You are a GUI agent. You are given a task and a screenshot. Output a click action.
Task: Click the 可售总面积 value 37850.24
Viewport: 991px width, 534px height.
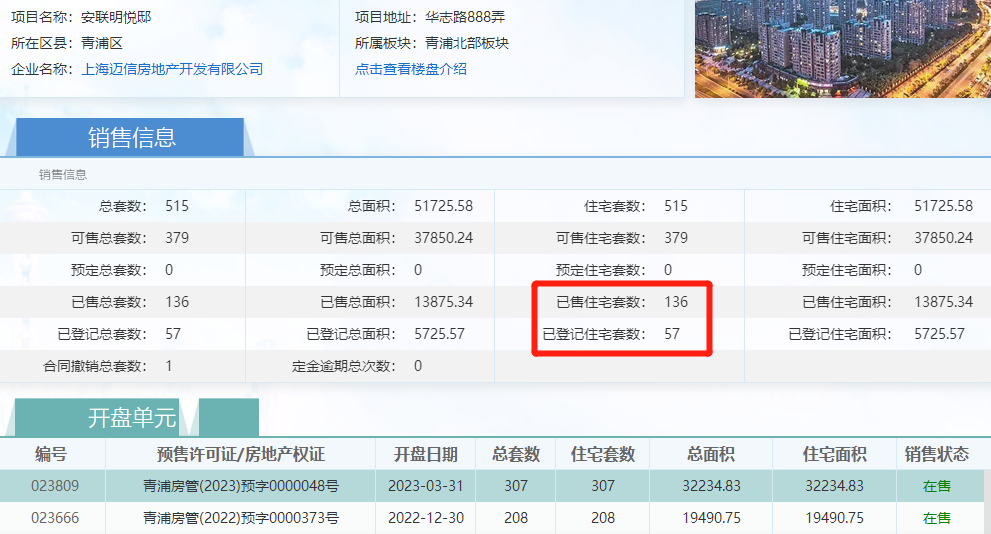tap(444, 238)
